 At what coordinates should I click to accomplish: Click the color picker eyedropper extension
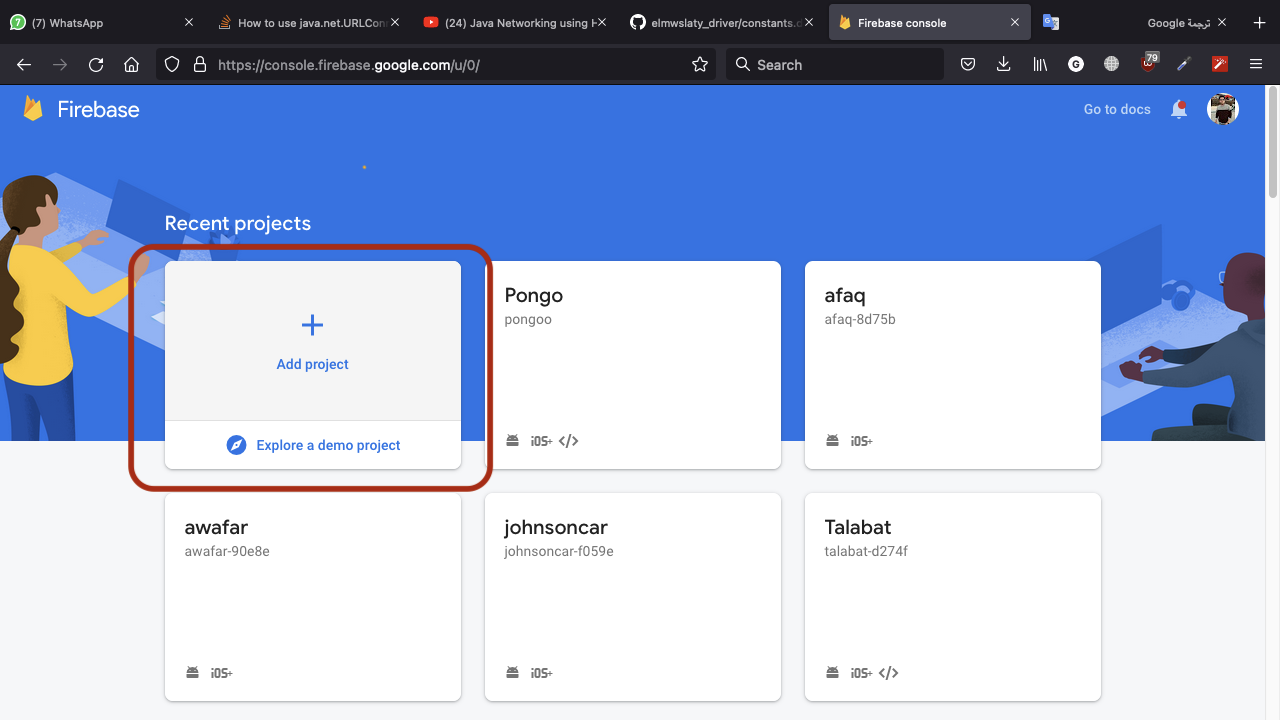(1184, 64)
